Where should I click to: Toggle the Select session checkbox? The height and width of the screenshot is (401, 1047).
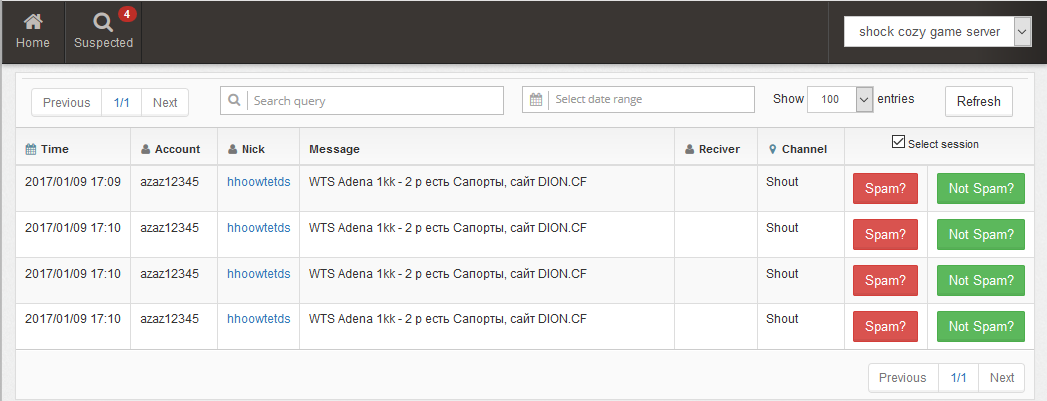coord(898,142)
